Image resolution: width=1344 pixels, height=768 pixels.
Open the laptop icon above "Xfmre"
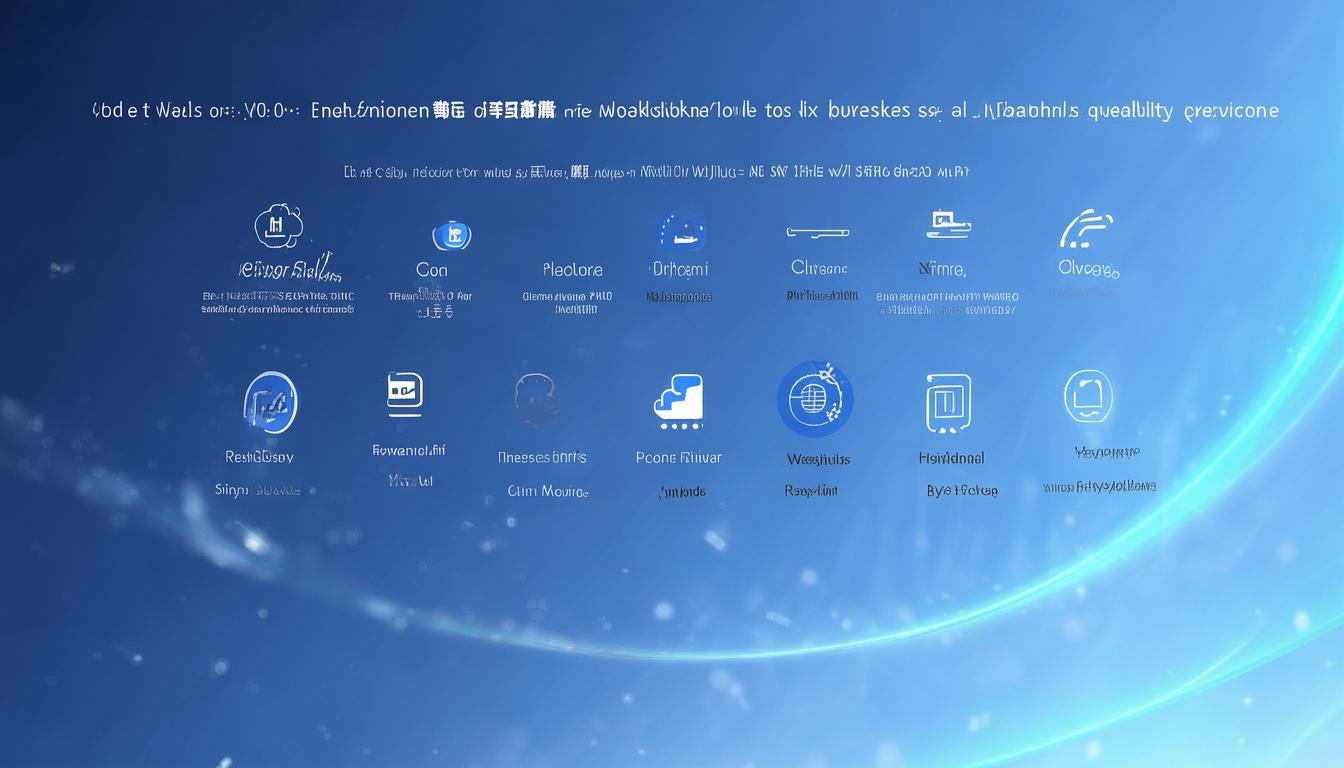coord(947,225)
